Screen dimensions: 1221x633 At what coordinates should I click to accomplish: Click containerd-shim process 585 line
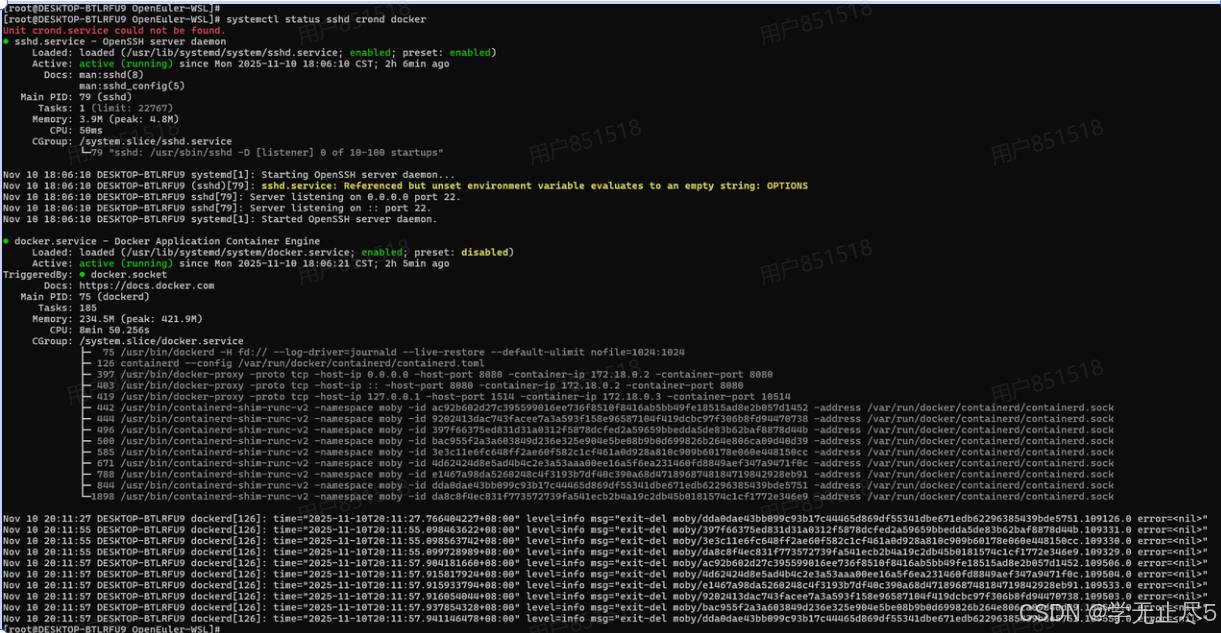pyautogui.click(x=599, y=452)
